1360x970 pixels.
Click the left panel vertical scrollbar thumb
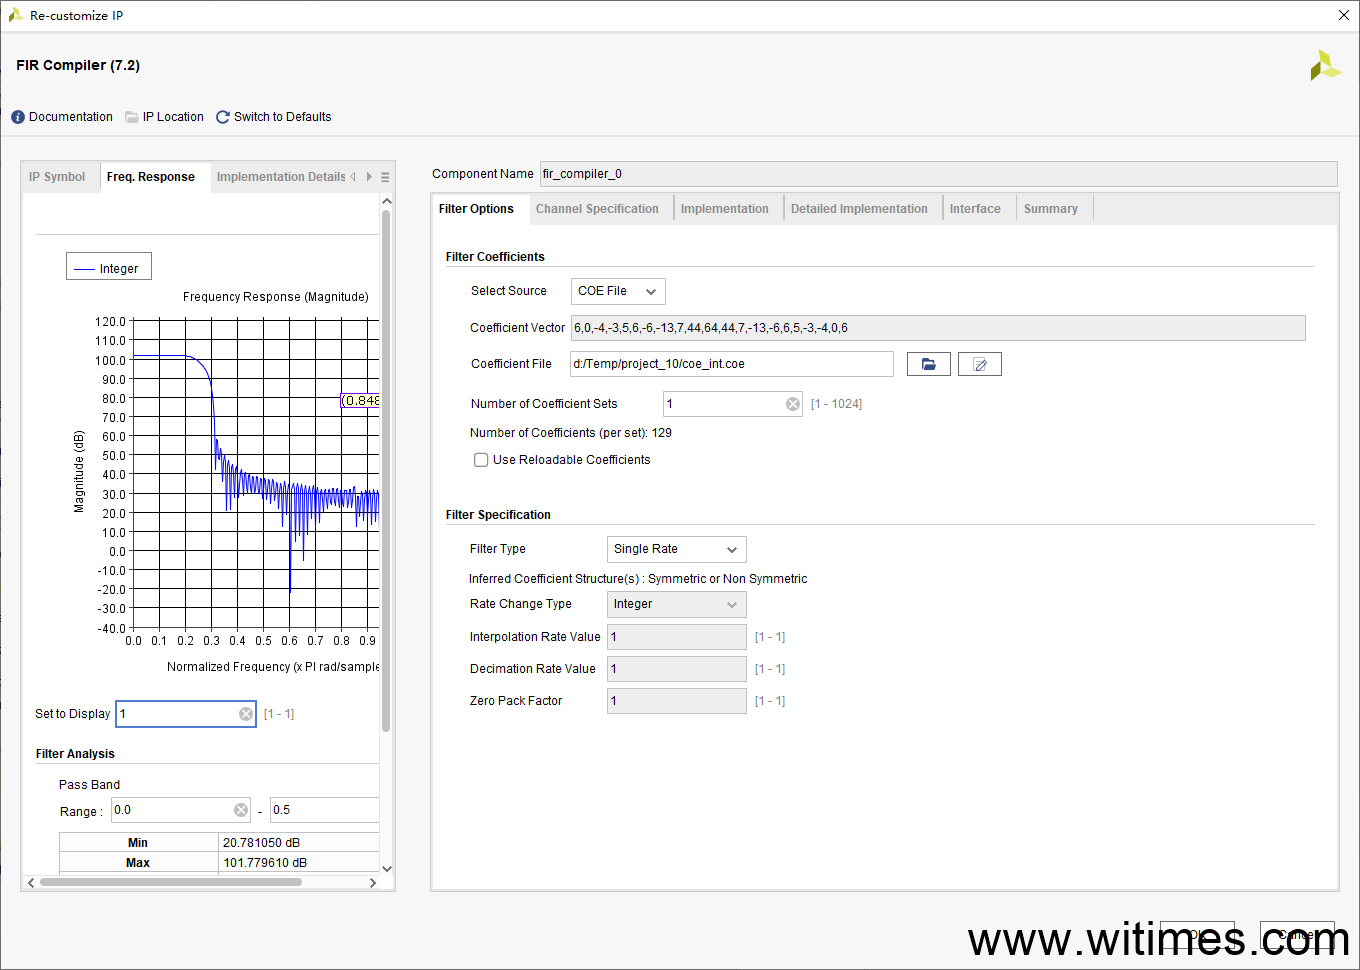(386, 470)
